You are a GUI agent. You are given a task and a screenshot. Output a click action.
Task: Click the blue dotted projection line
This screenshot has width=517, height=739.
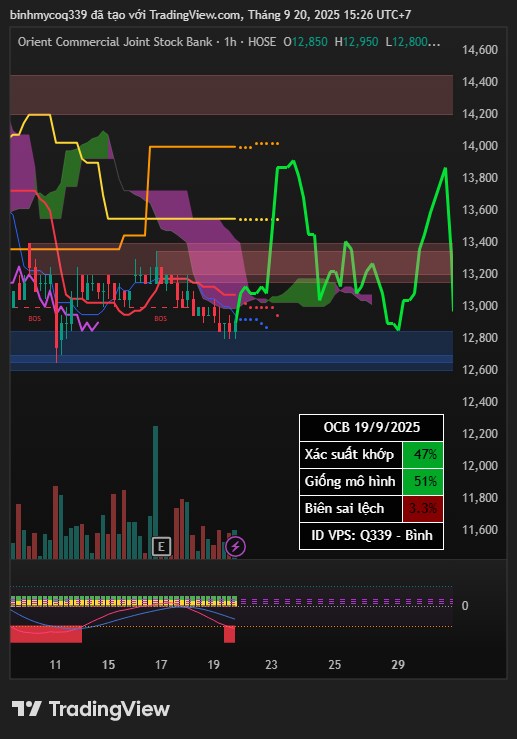coord(253,322)
